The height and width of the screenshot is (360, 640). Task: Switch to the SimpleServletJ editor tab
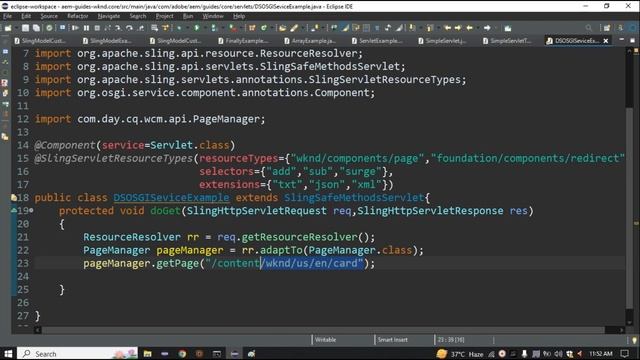pyautogui.click(x=442, y=41)
